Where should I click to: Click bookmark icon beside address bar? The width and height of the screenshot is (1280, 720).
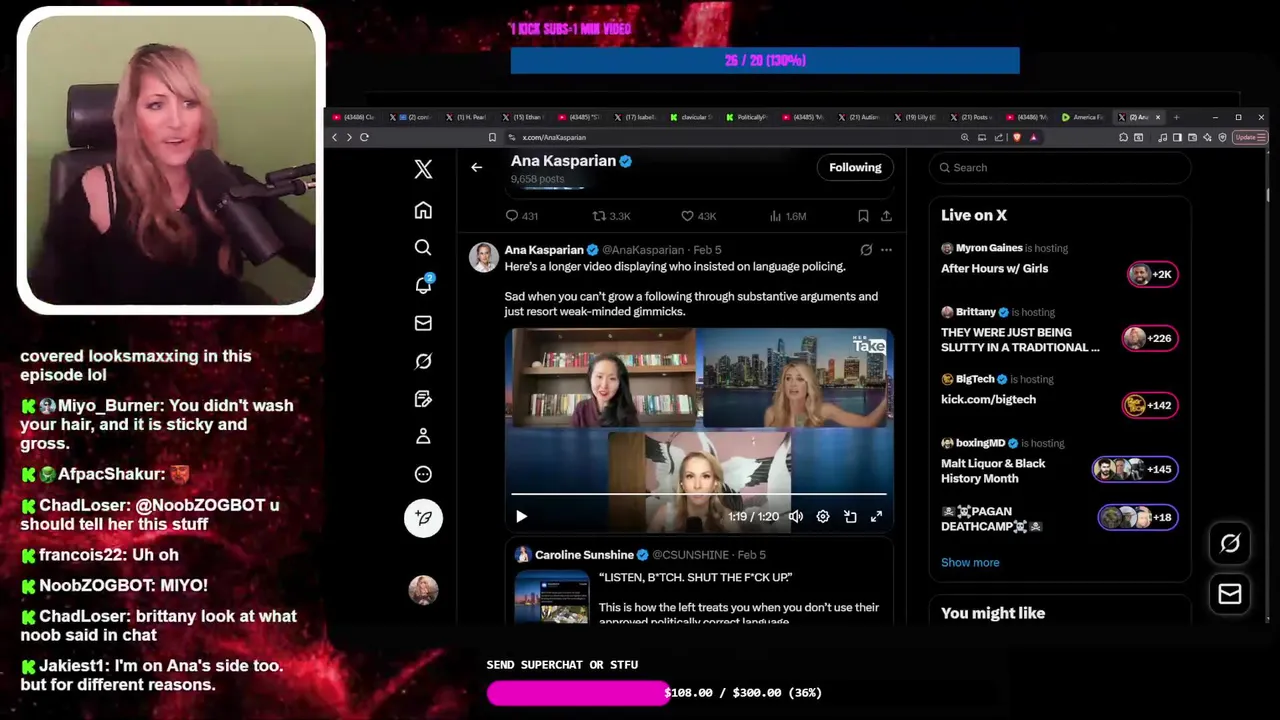click(492, 137)
